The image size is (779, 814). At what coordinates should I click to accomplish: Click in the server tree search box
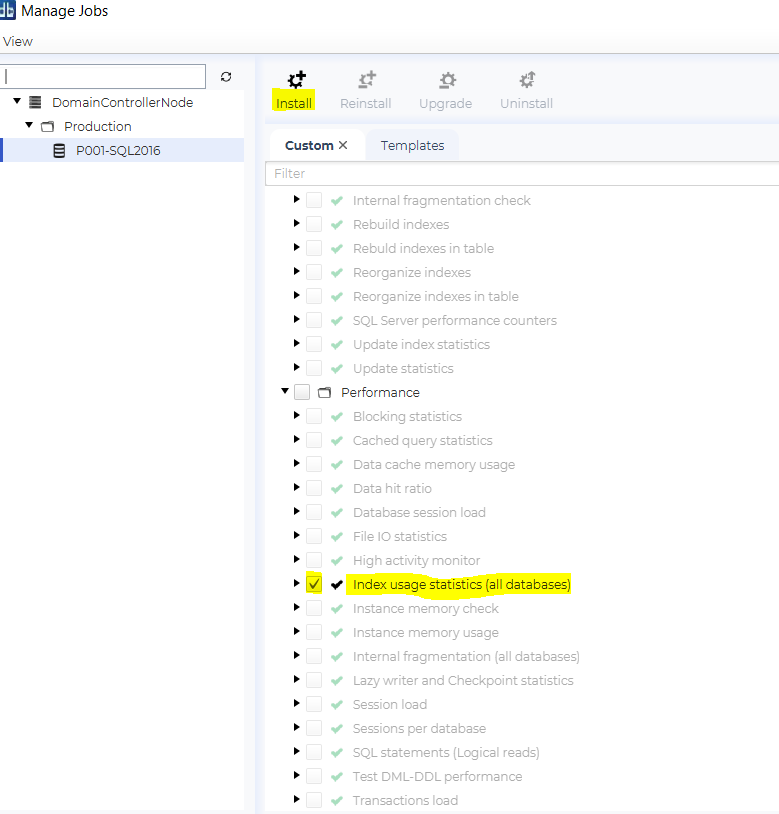pos(103,77)
